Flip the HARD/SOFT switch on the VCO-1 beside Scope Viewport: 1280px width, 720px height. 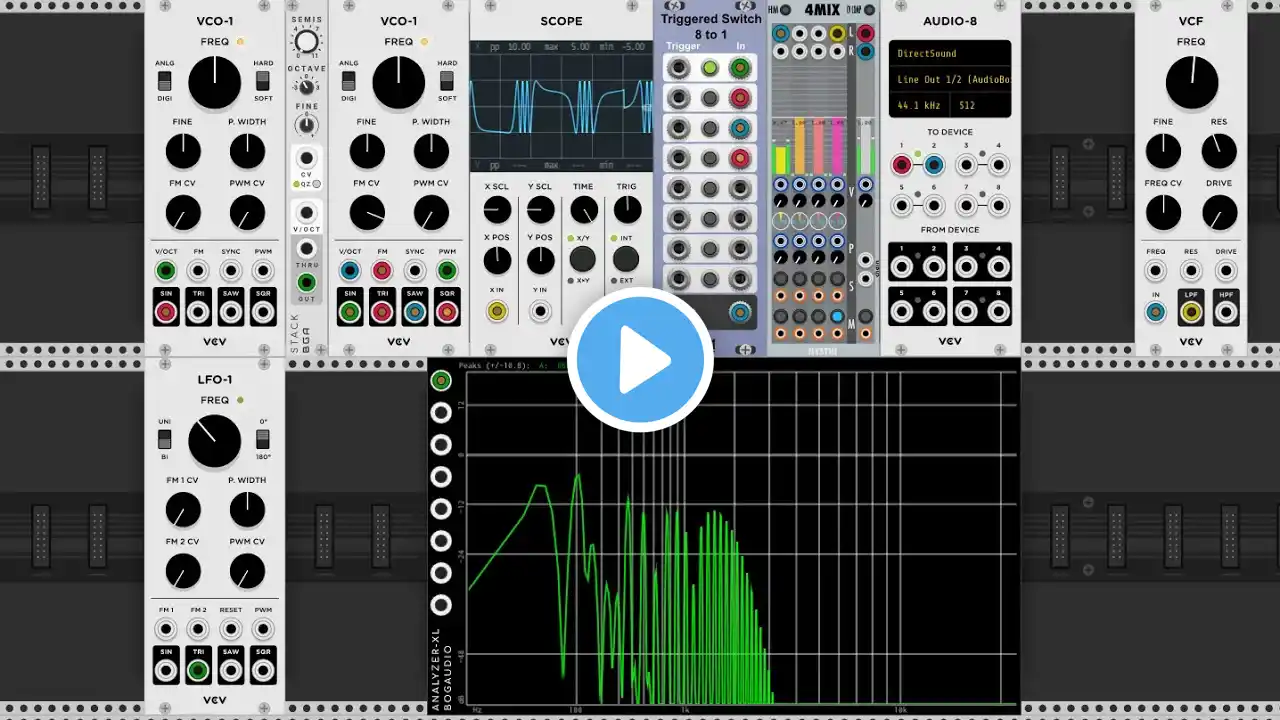tap(447, 81)
